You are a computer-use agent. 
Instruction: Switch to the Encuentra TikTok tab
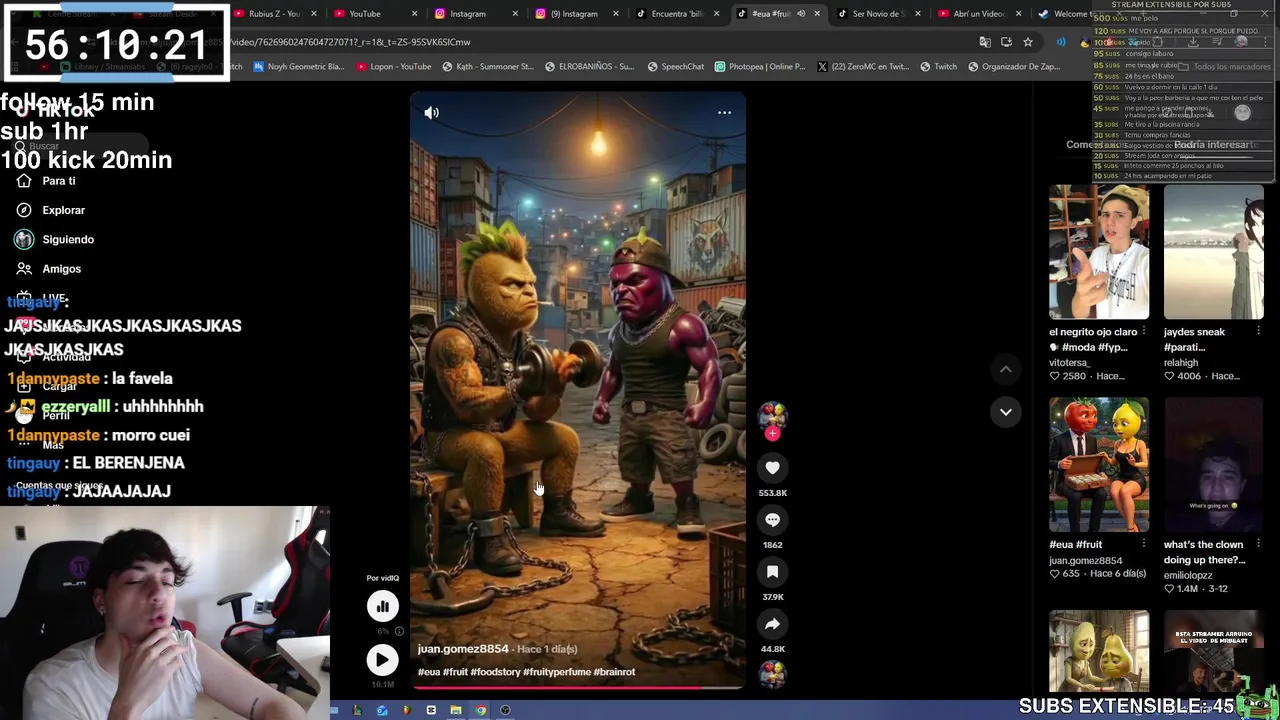[x=675, y=14]
